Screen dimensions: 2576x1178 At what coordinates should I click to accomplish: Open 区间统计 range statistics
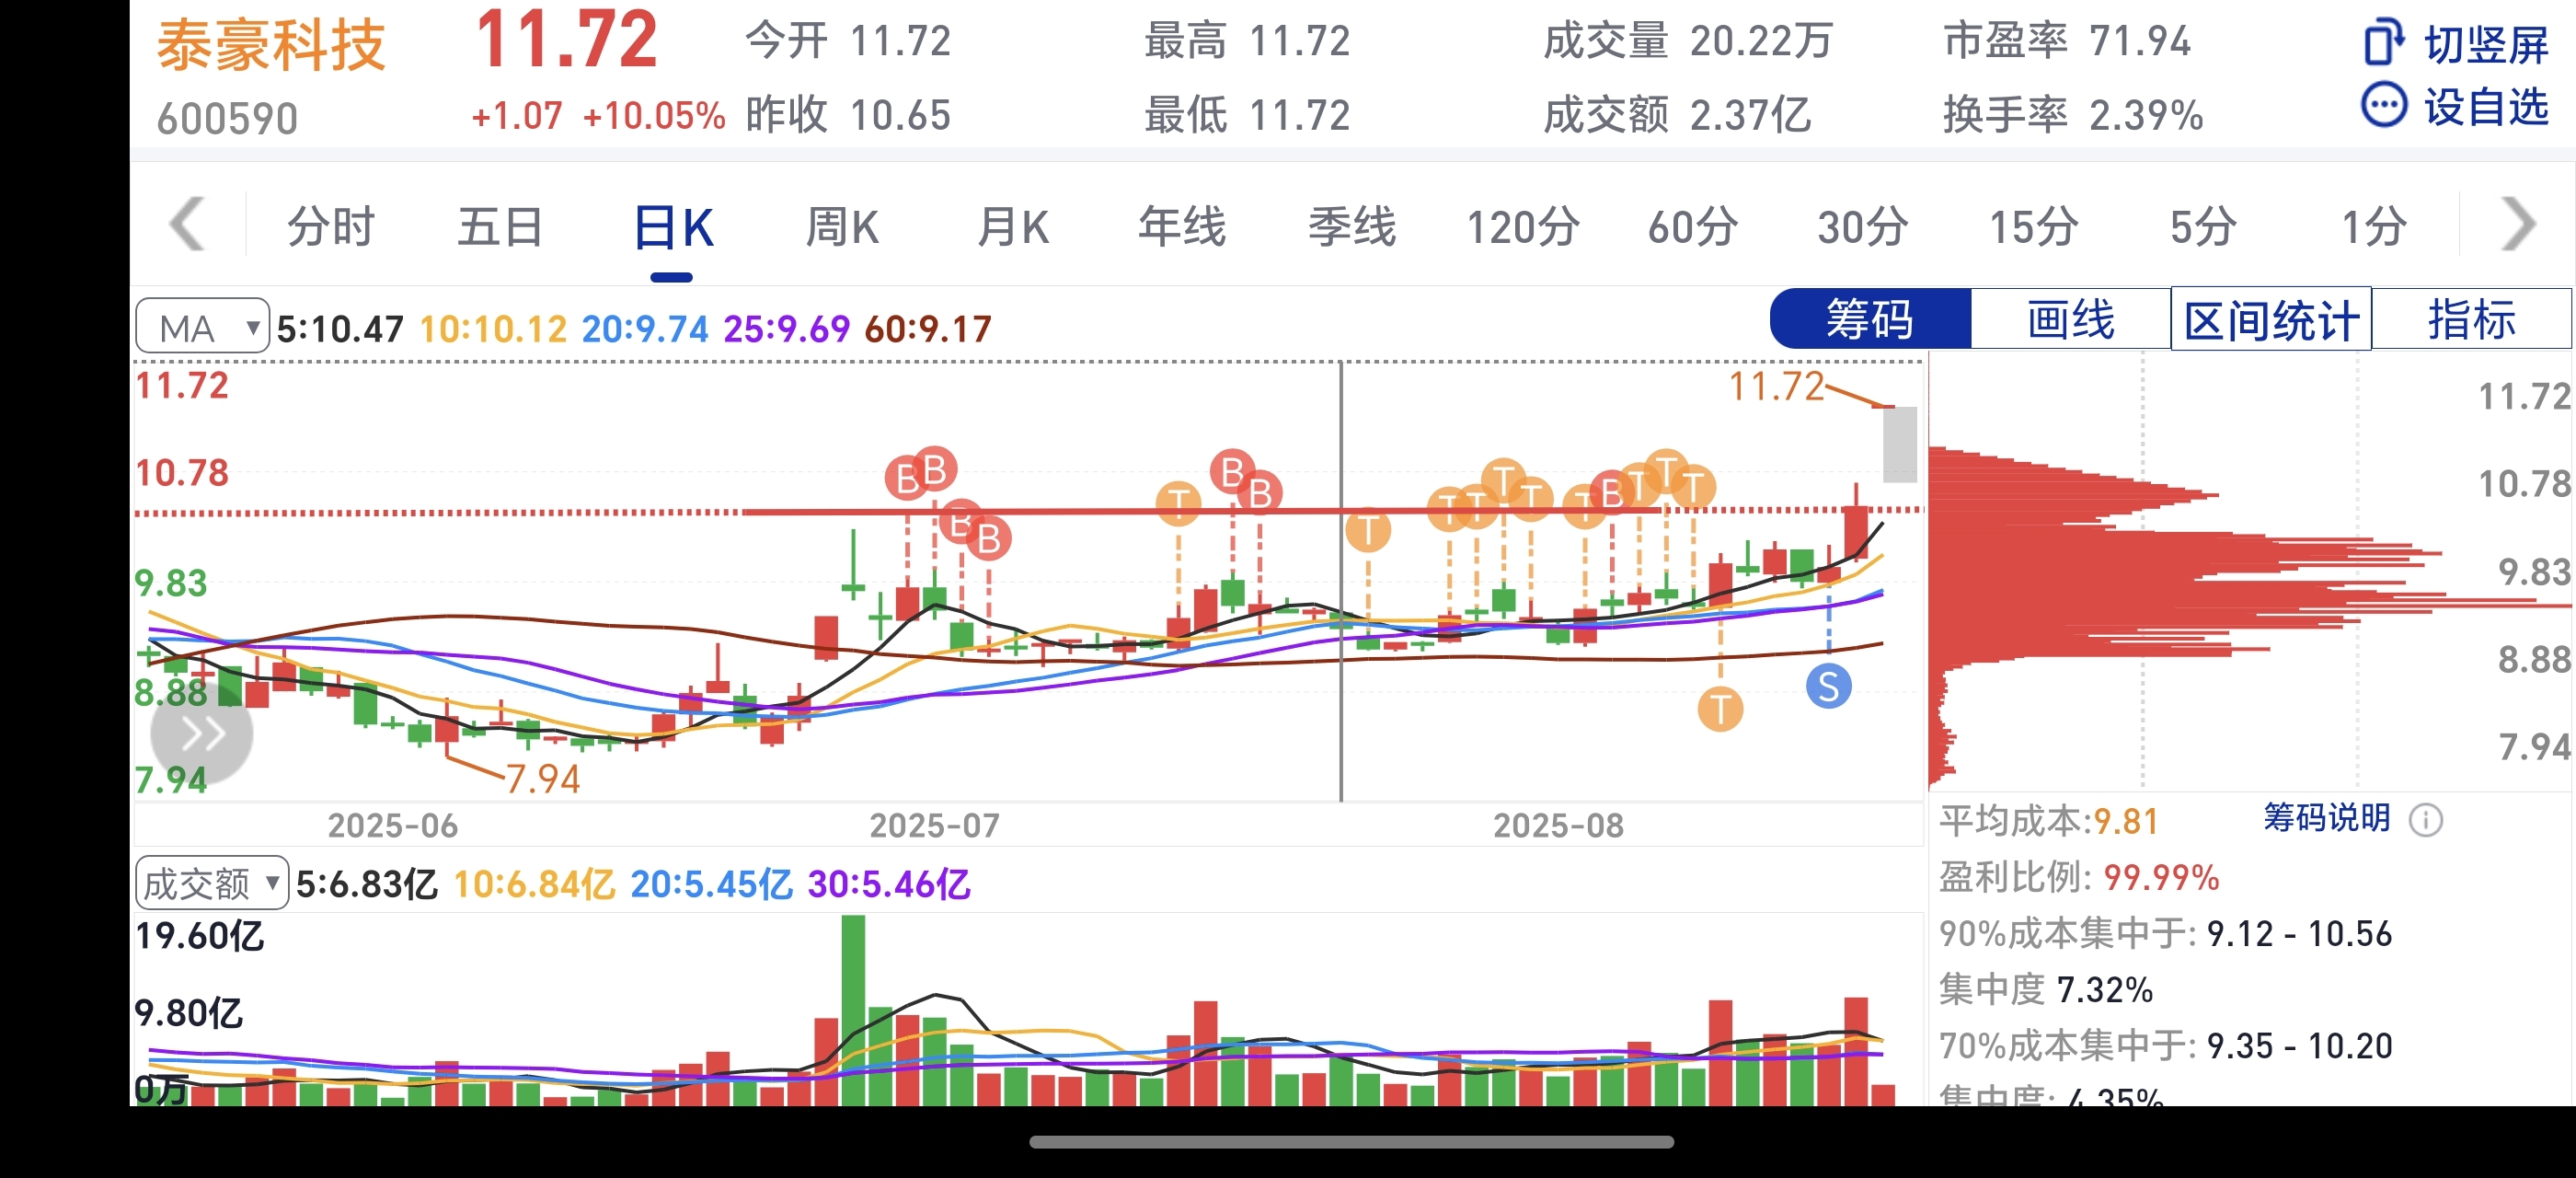click(x=2271, y=320)
